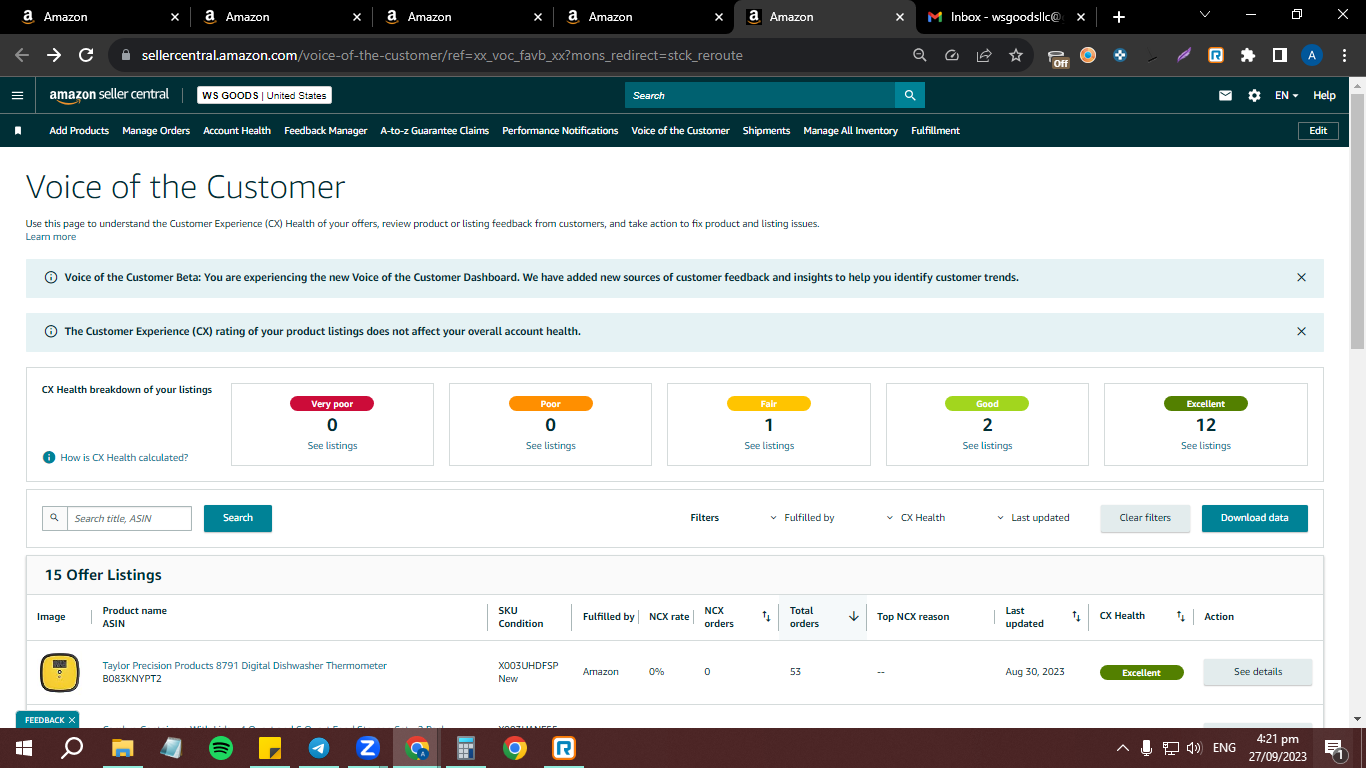Open Account Health in the navigation bar
The height and width of the screenshot is (768, 1366).
click(237, 131)
